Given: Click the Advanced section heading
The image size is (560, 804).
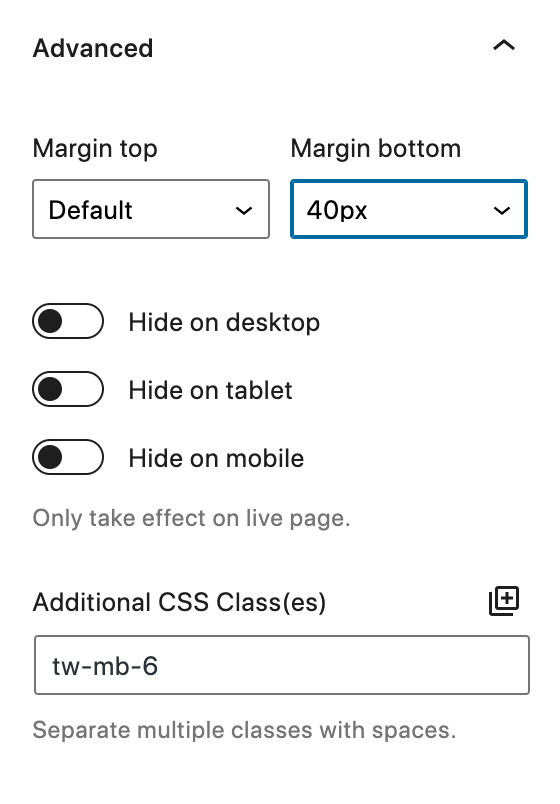Looking at the screenshot, I should point(93,48).
